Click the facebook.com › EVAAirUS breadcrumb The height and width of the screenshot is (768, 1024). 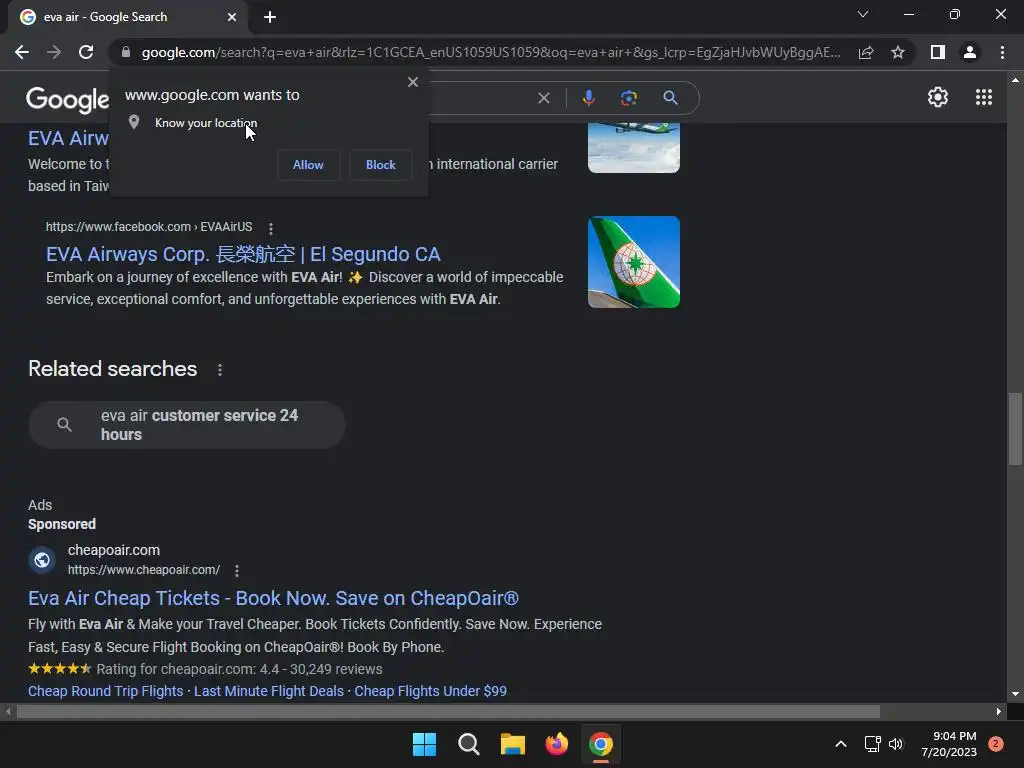click(149, 227)
